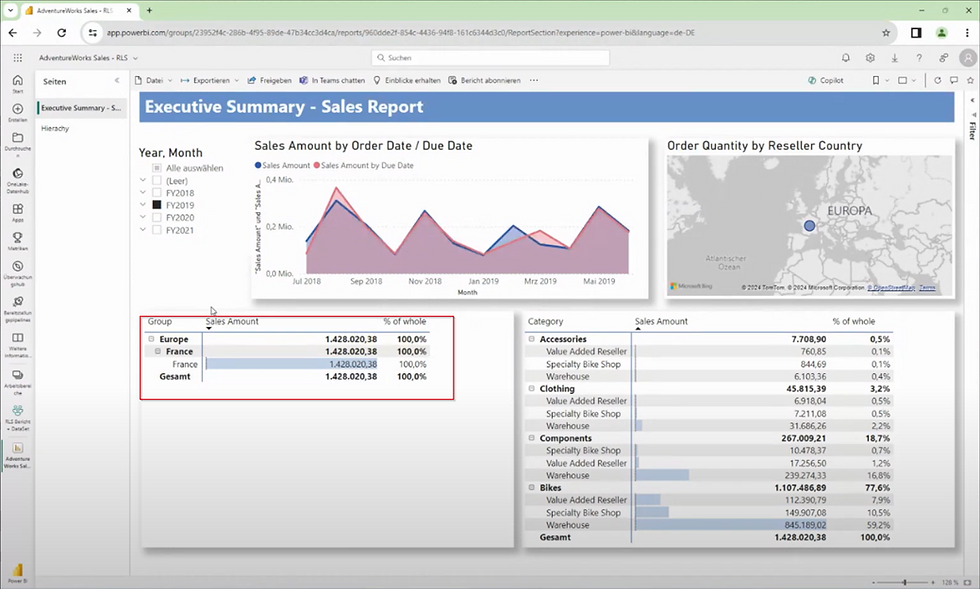
Task: Bookmark this page with the browser star
Action: pyautogui.click(x=886, y=33)
